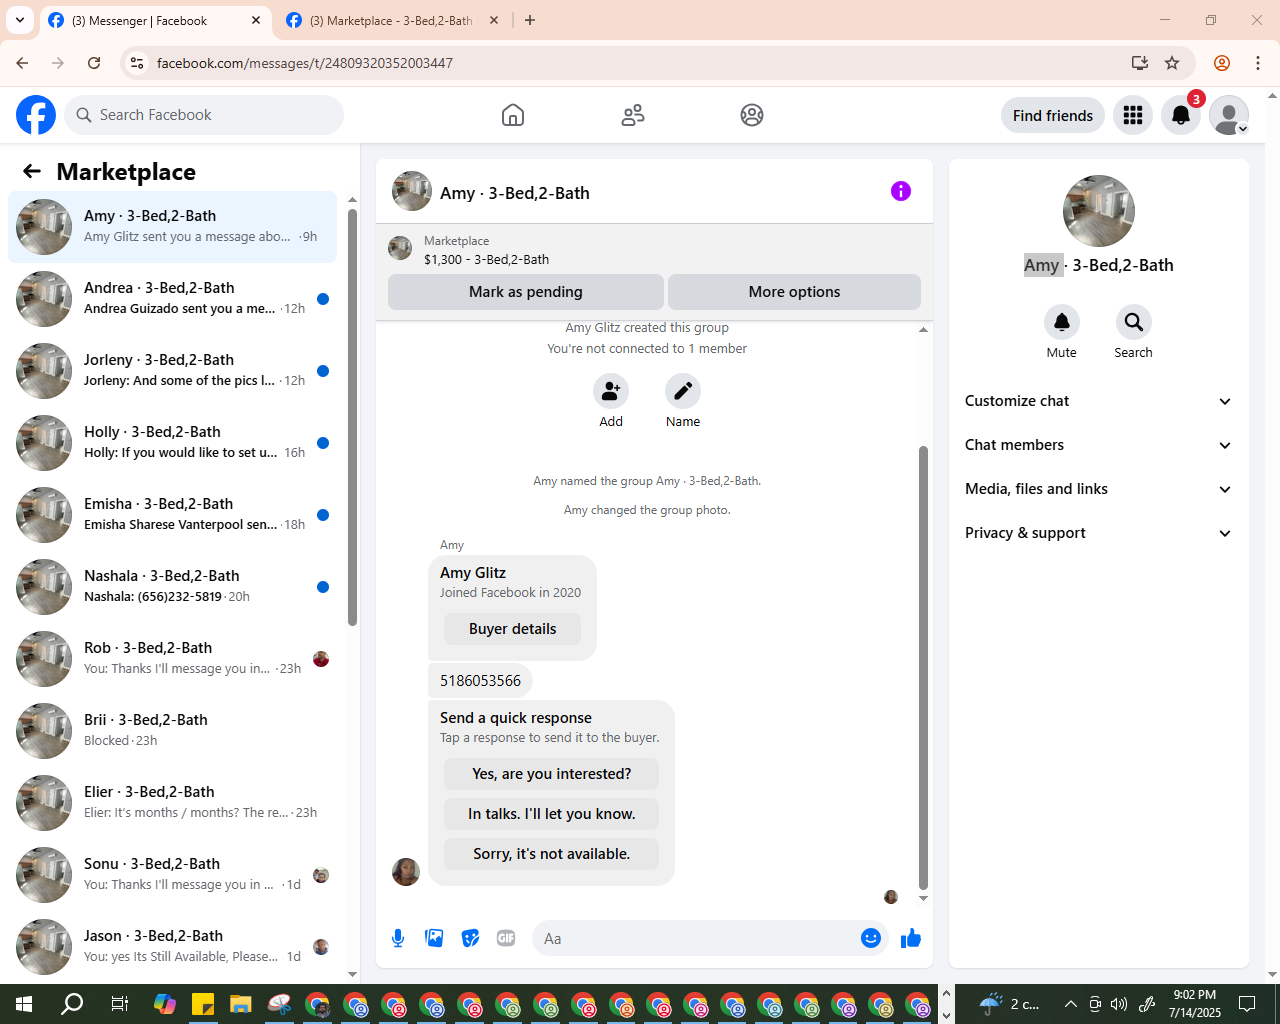Viewport: 1280px width, 1024px height.
Task: Add people to the group chat
Action: tap(611, 391)
